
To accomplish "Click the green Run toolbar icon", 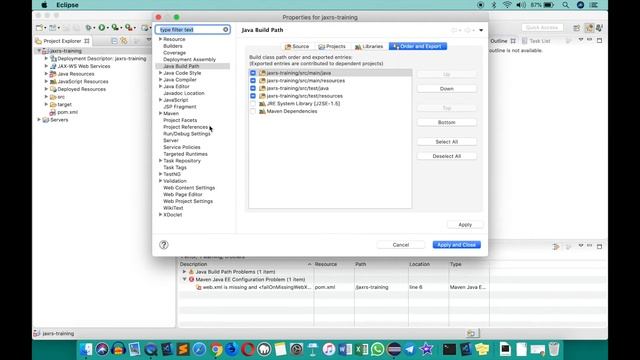I will point(102,28).
